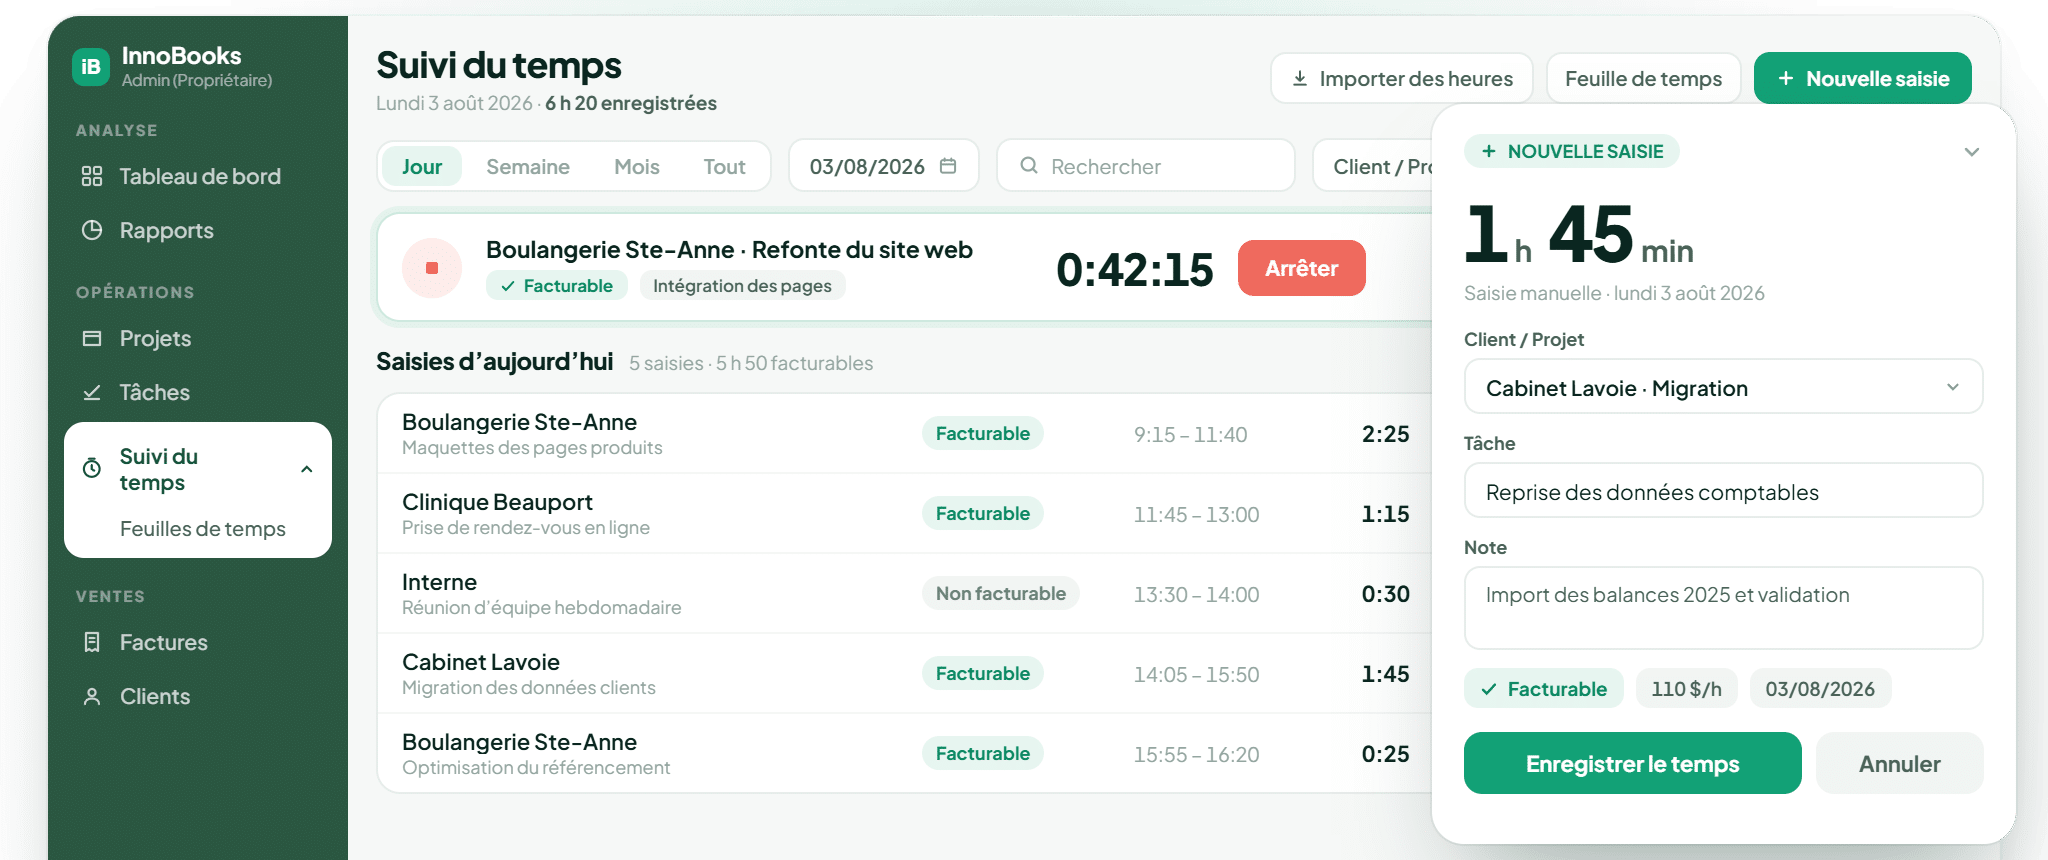Click duration 1:15 of Clinique Beauport
Screen dimensions: 2048x860
tap(1385, 514)
